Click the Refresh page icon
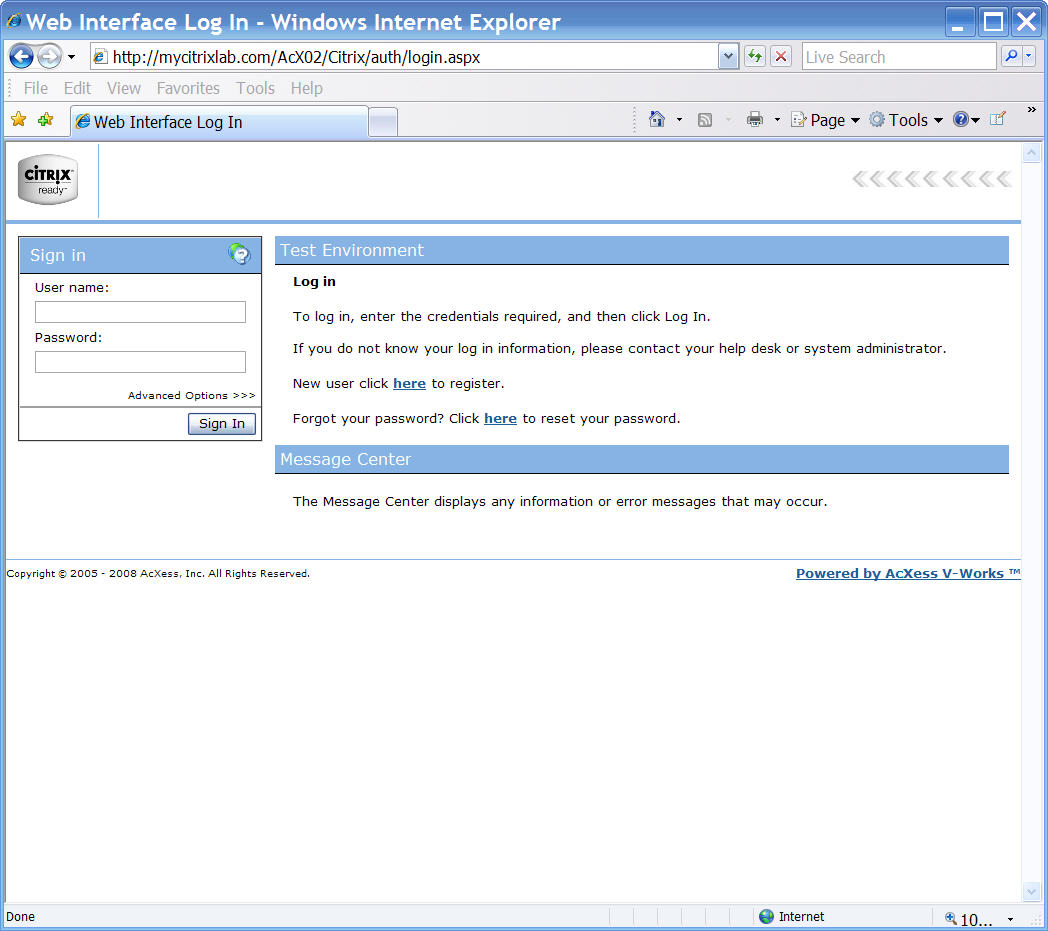This screenshot has width=1048, height=931. 755,57
